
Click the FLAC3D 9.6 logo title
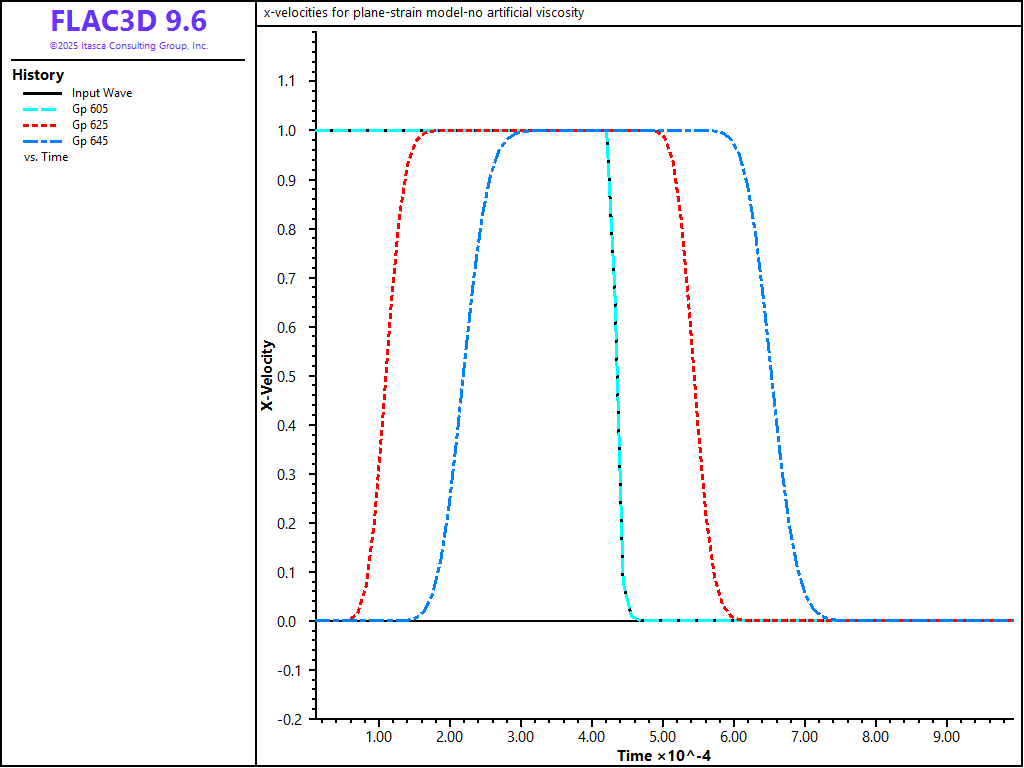click(128, 21)
